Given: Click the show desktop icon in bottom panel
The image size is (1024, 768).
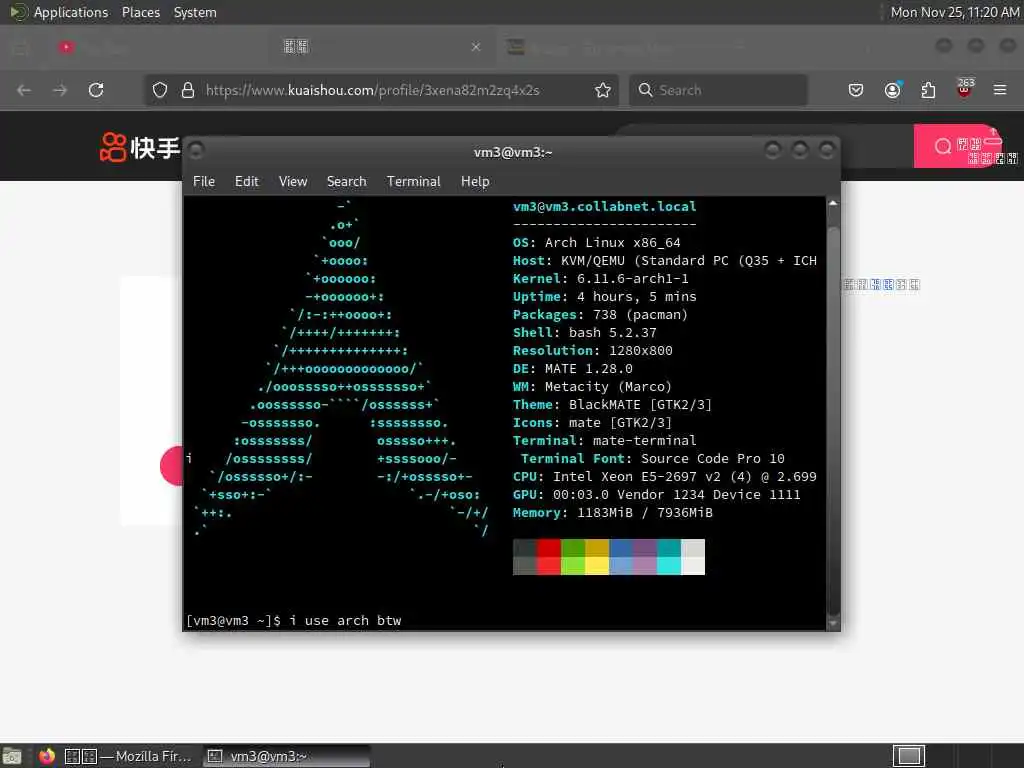Looking at the screenshot, I should [x=12, y=756].
